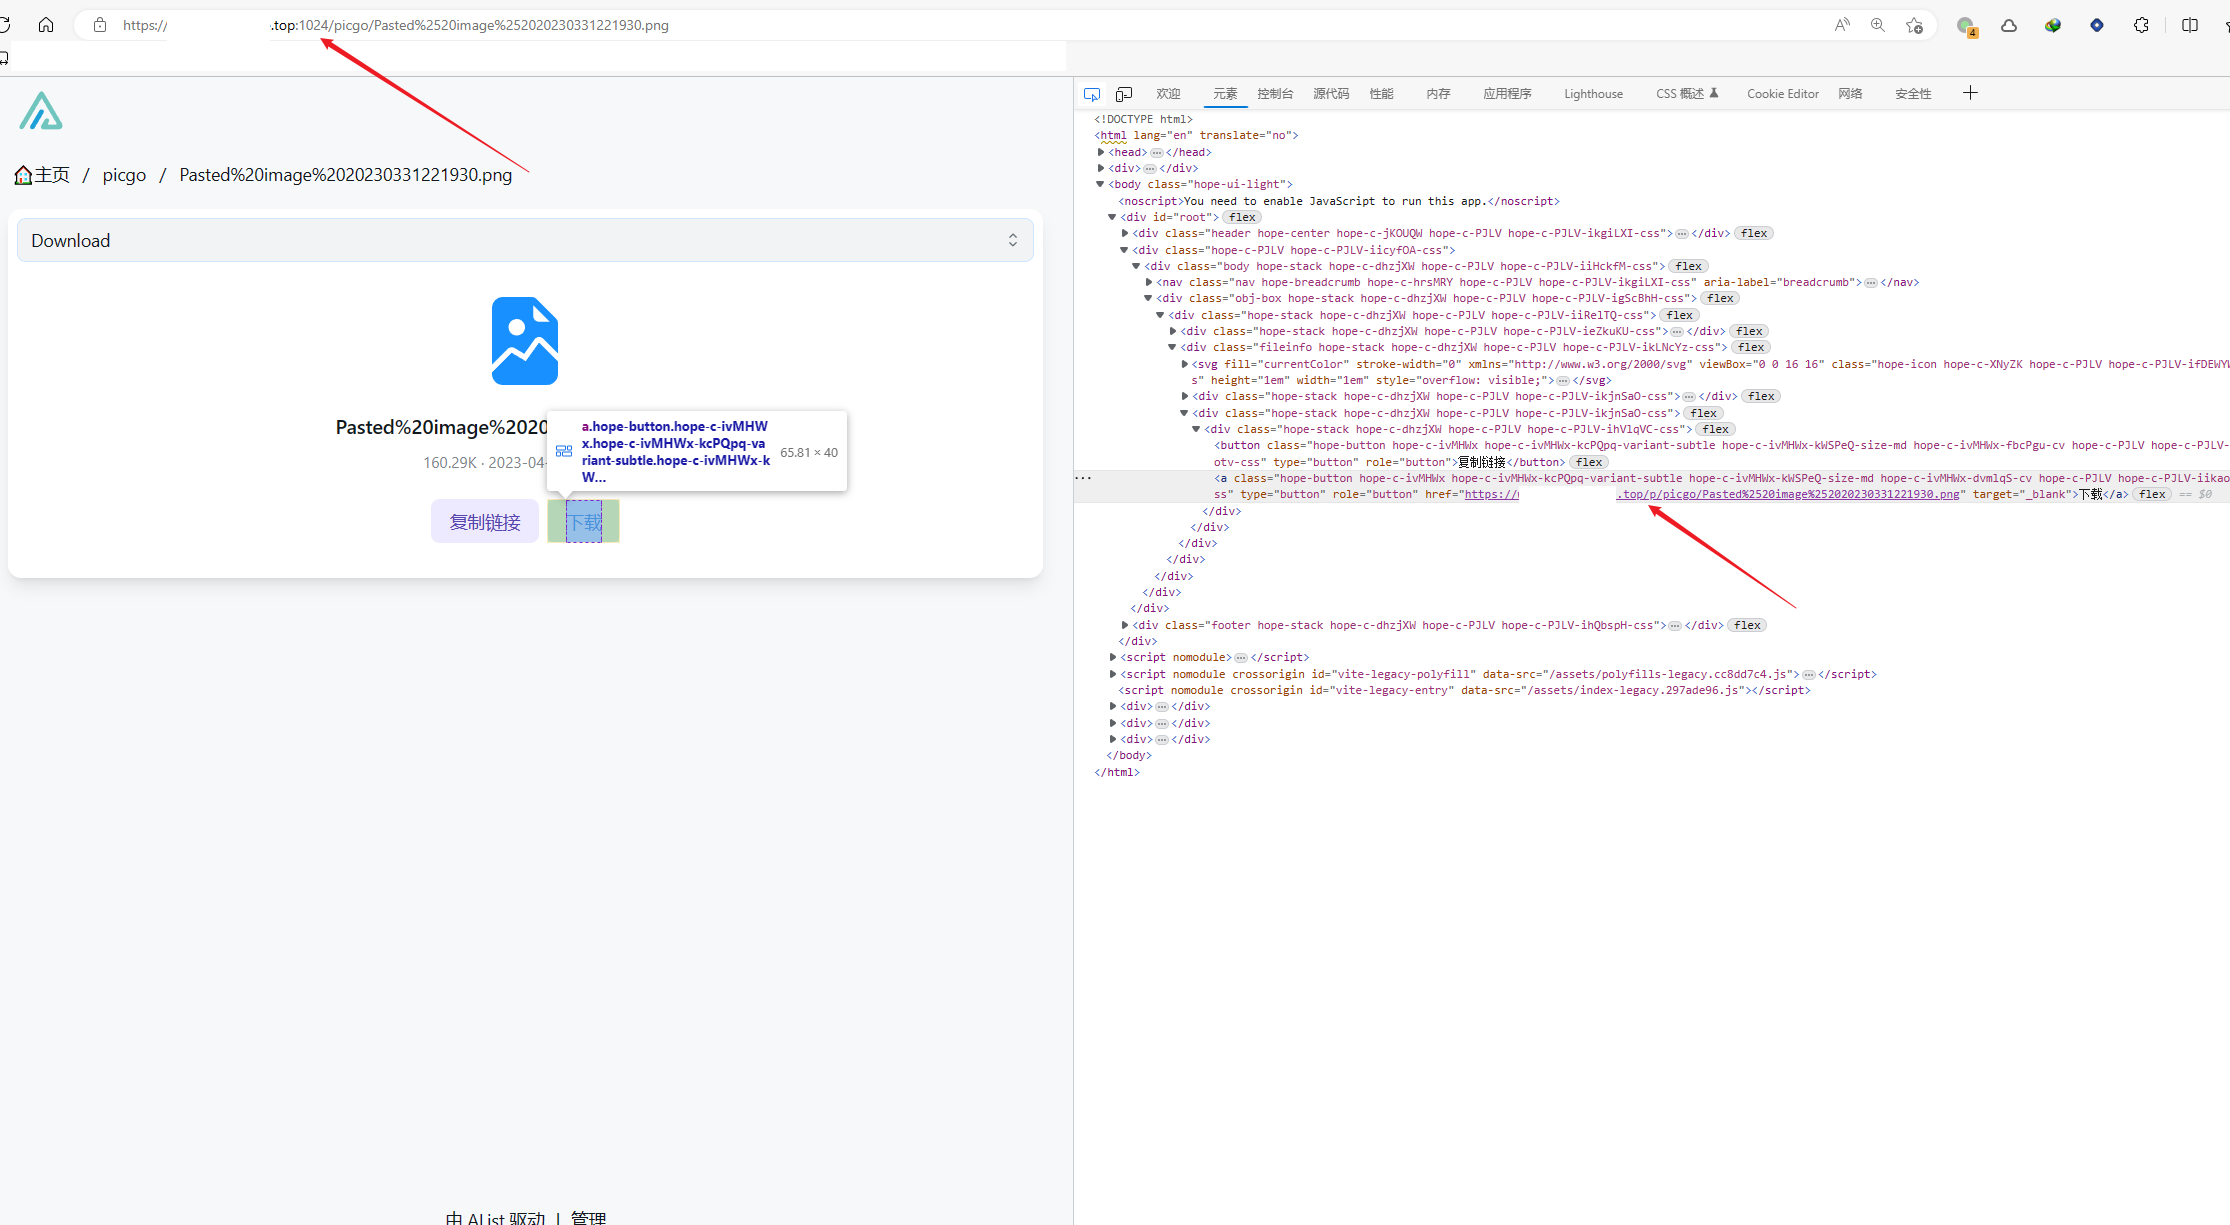Click the png filename breadcrumb
Viewport: 2230px width, 1225px height.
click(345, 175)
